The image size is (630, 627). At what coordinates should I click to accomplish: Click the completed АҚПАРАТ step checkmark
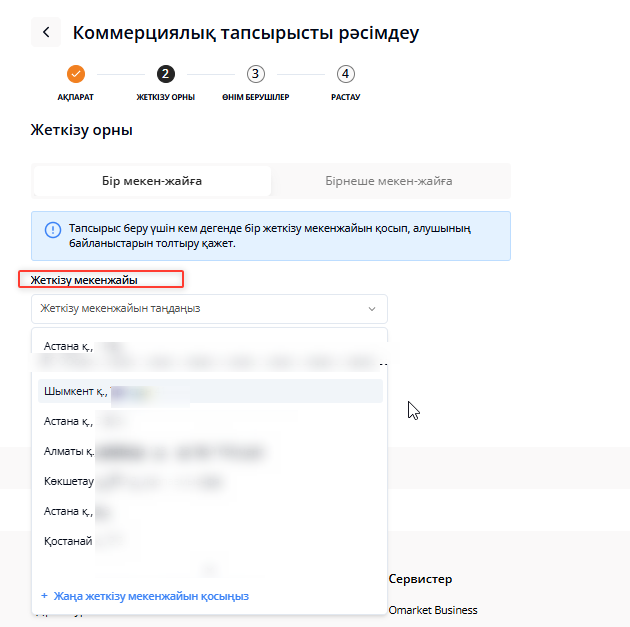(x=76, y=74)
